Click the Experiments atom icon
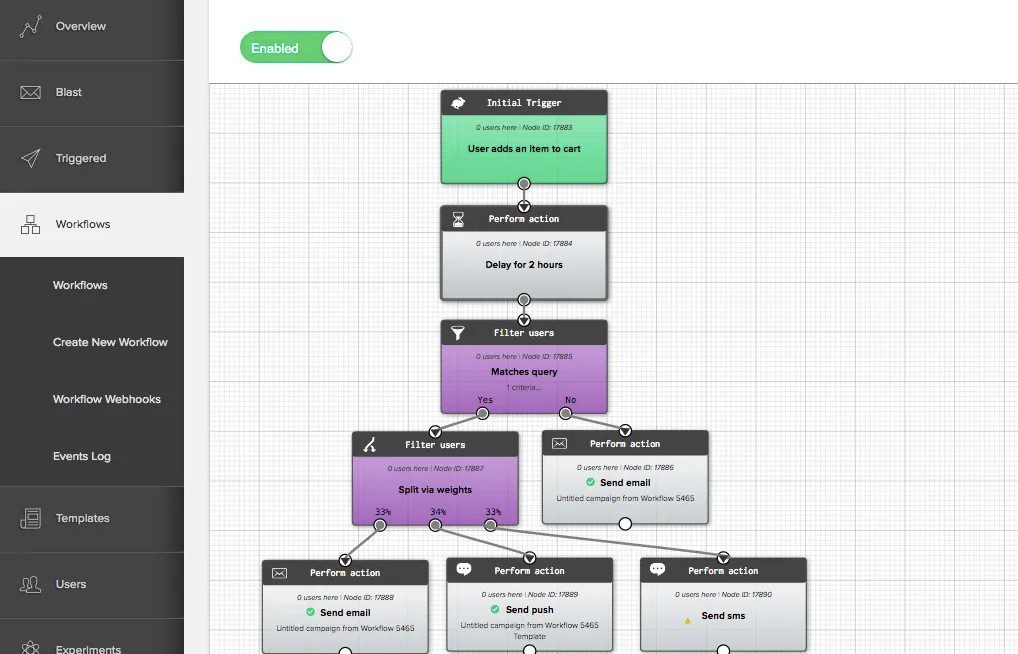This screenshot has height=654, width=1018. 31,648
